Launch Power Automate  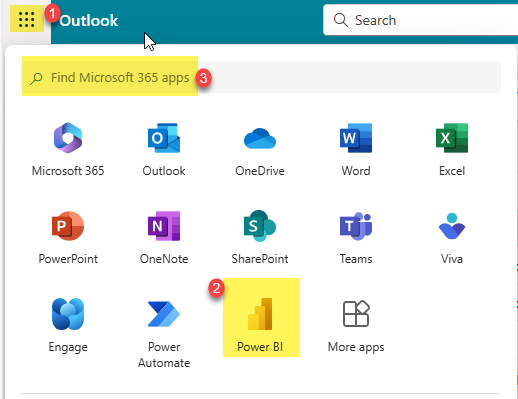(x=164, y=333)
